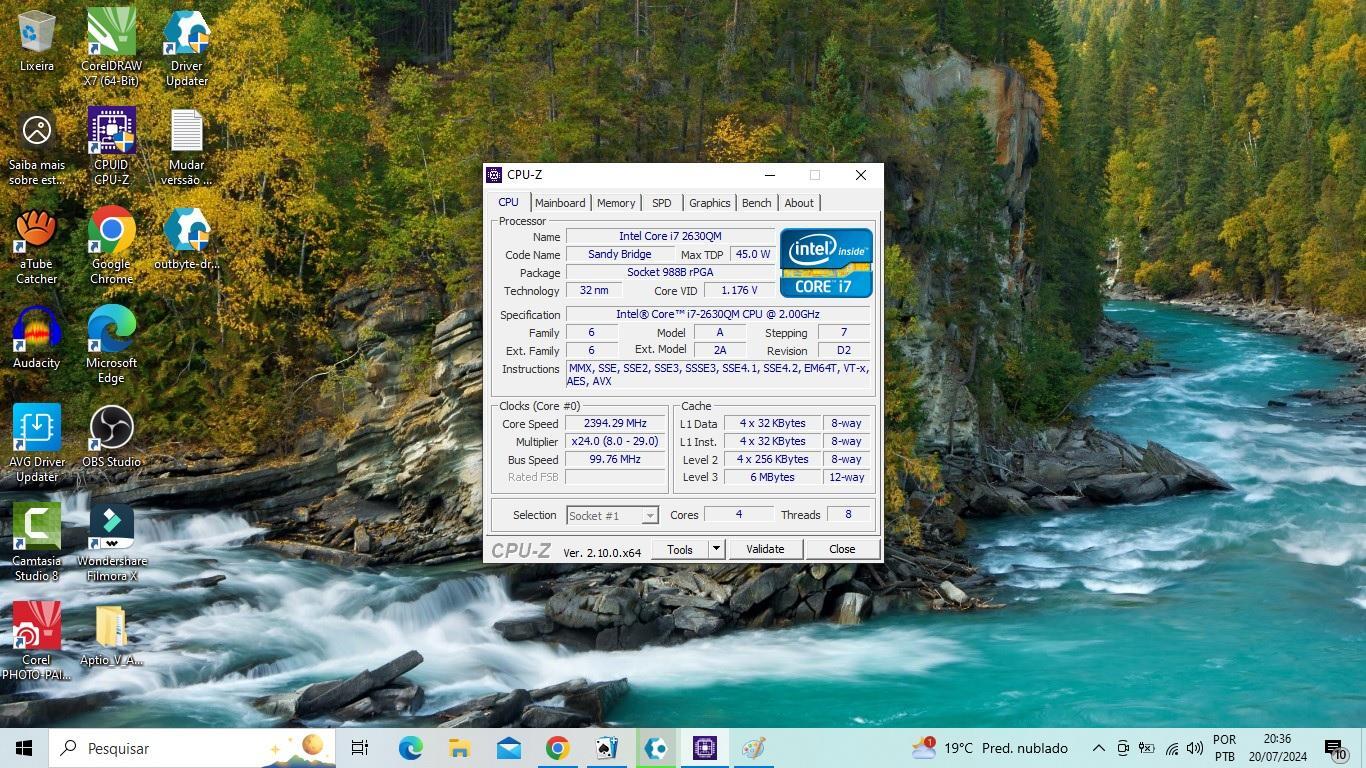Screen dimensions: 1366x768
Task: Click the Tools button
Action: [680, 549]
